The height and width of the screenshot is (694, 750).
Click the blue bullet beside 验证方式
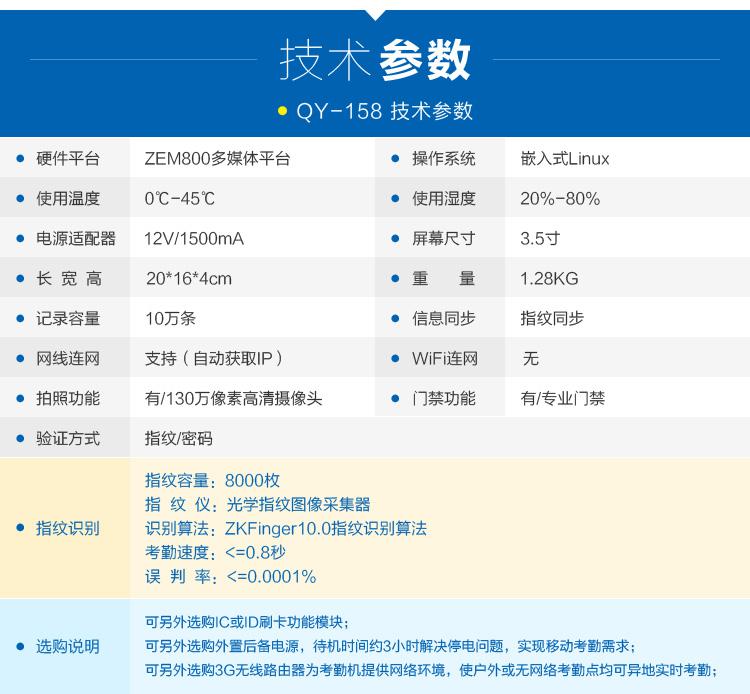[x=20, y=439]
